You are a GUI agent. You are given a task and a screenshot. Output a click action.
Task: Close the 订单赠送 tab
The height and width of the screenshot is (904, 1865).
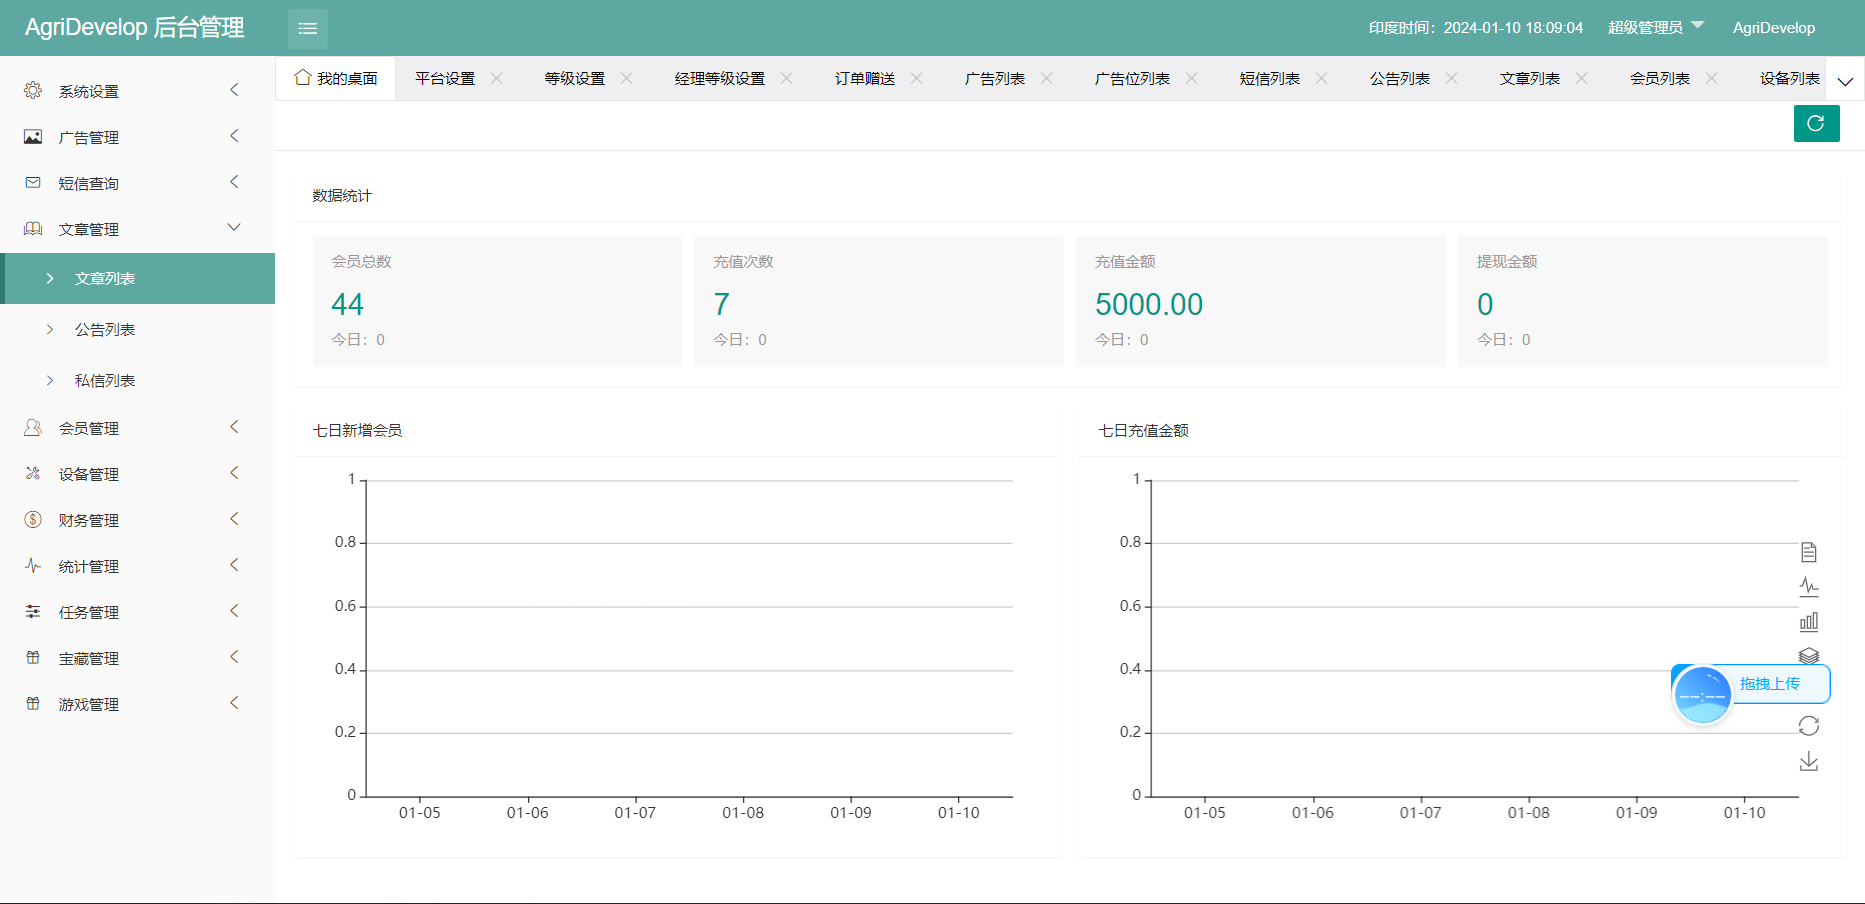coord(917,78)
